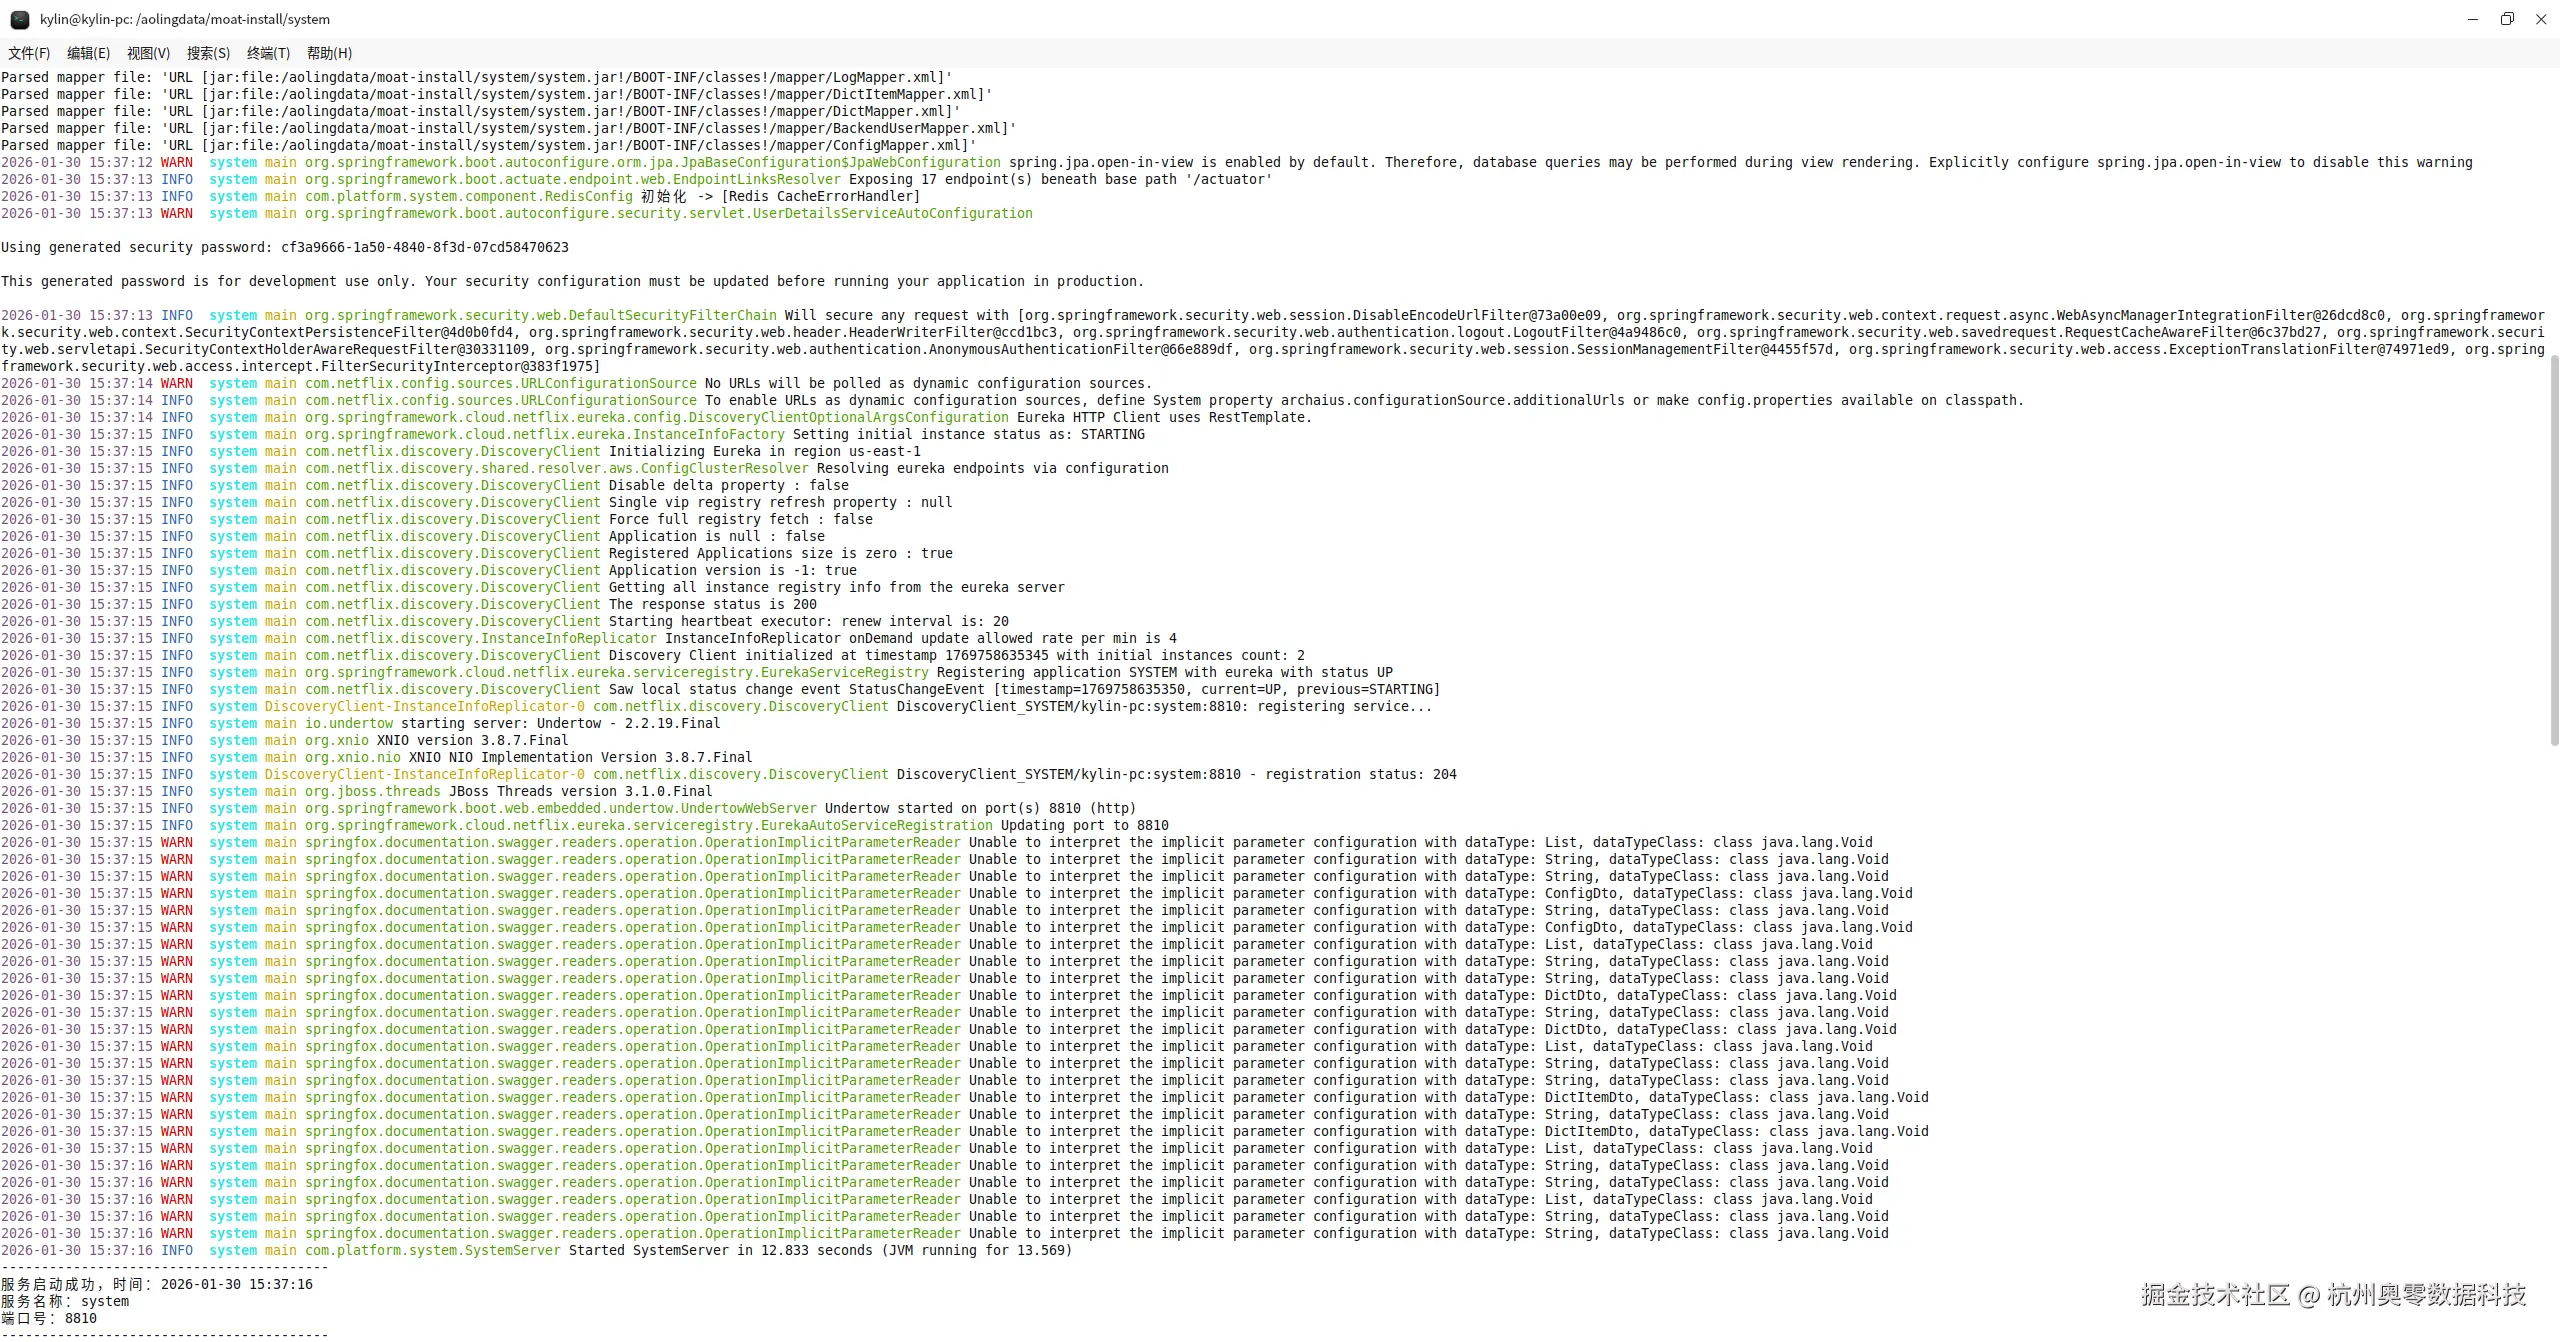Open the 终端(T) menu
Viewport: 2560px width, 1342px height.
point(268,53)
